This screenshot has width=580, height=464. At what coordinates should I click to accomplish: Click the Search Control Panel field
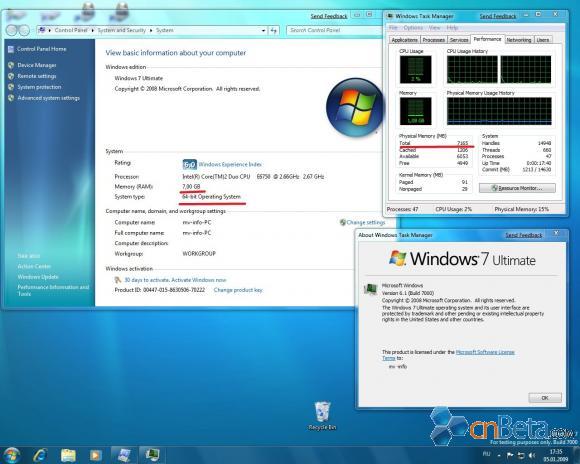334,30
